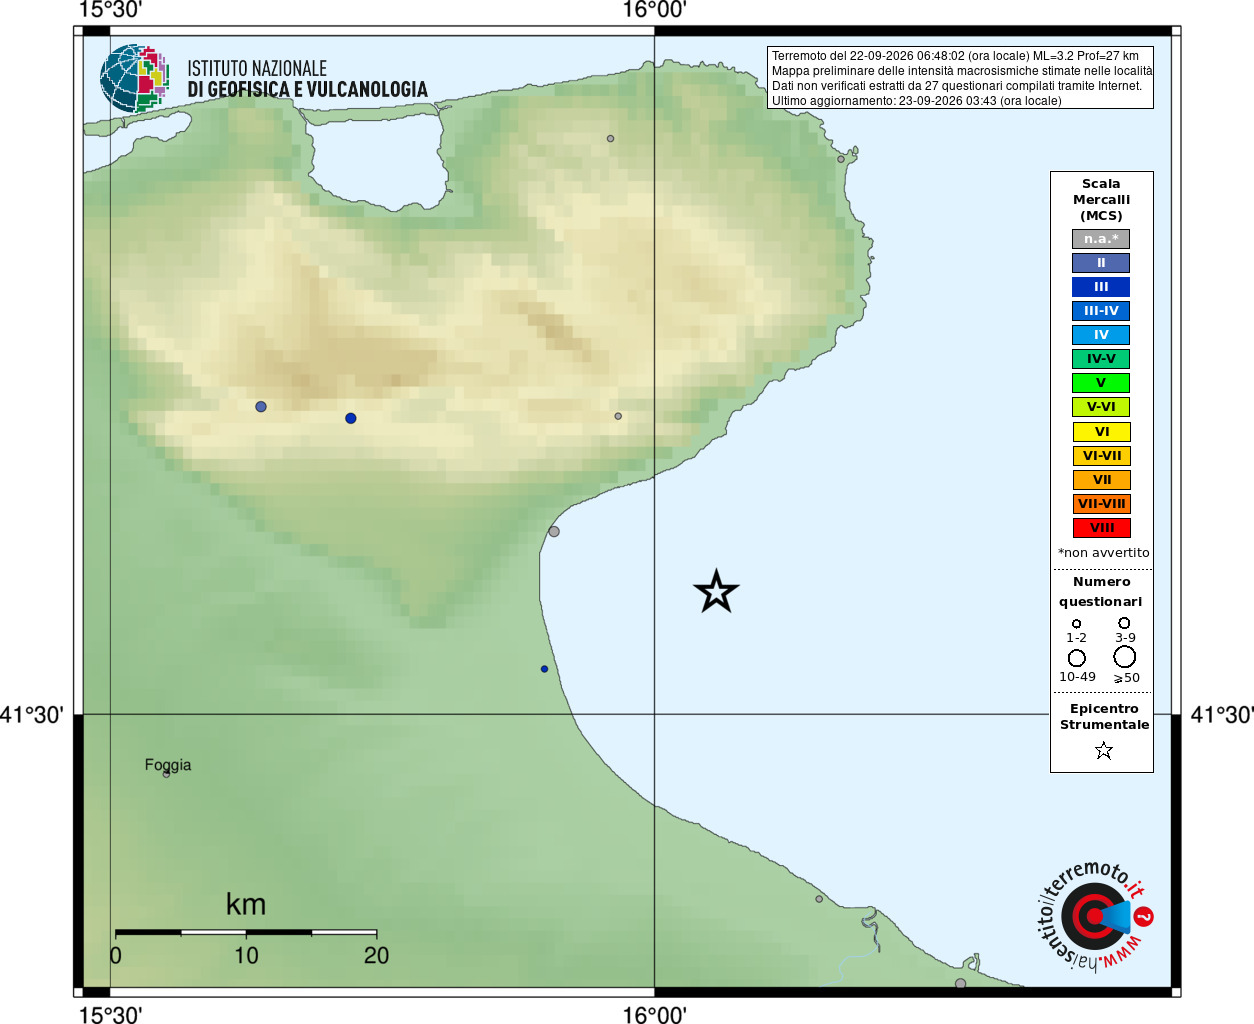
Task: Click the gray dot on the coastline
Action: (554, 531)
